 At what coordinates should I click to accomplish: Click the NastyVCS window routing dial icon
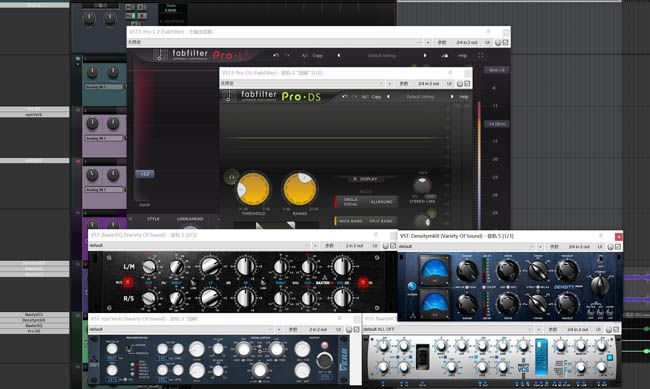point(609,329)
